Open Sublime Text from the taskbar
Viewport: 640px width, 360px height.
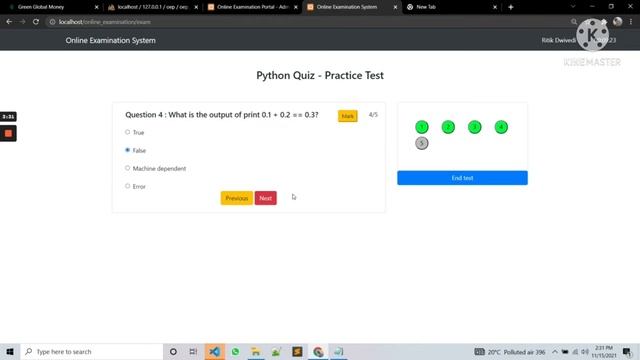297,351
